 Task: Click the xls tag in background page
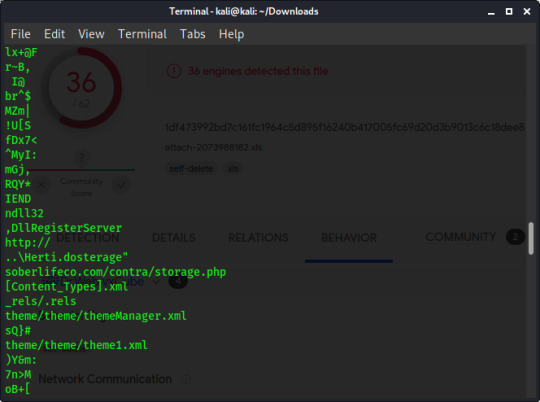click(x=233, y=169)
